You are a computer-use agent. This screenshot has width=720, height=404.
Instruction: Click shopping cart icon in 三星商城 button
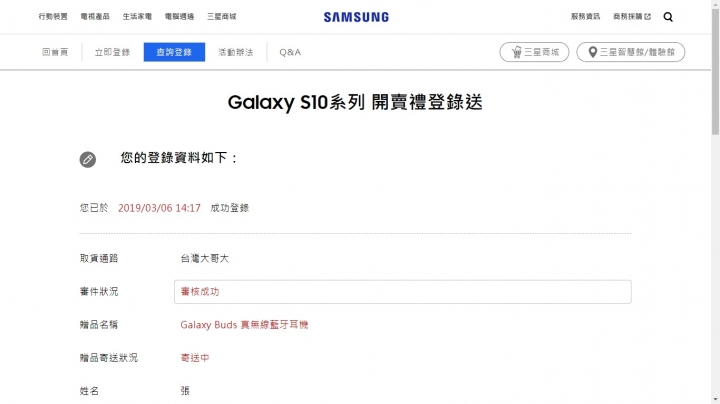coord(517,52)
